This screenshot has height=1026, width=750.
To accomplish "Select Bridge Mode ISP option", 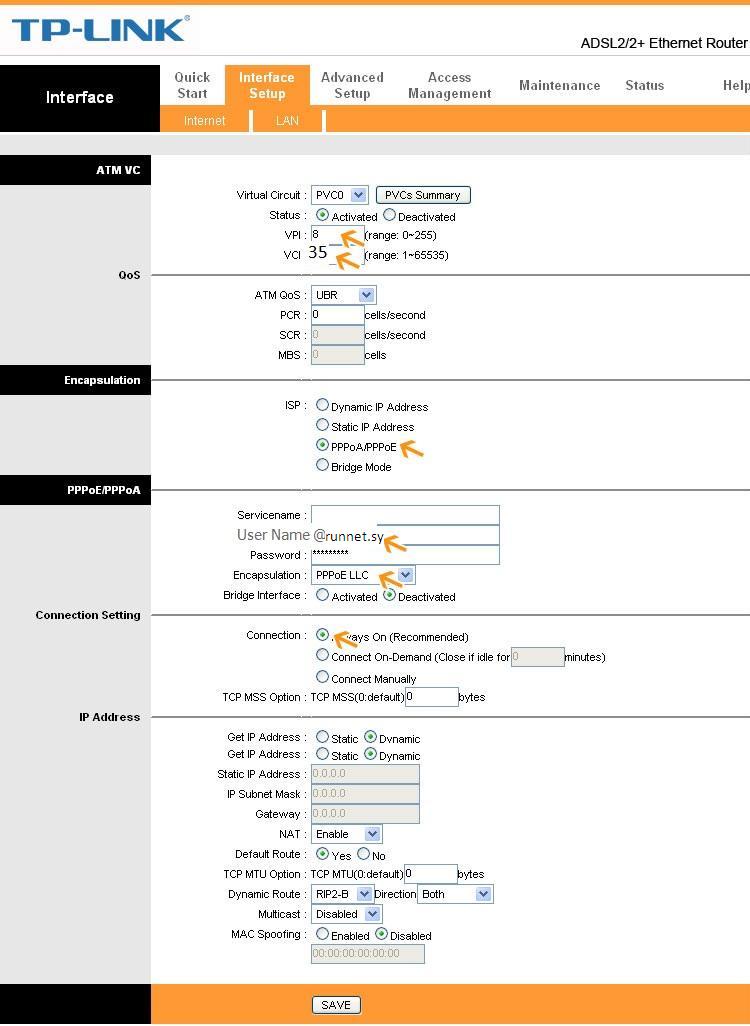I will 322,465.
